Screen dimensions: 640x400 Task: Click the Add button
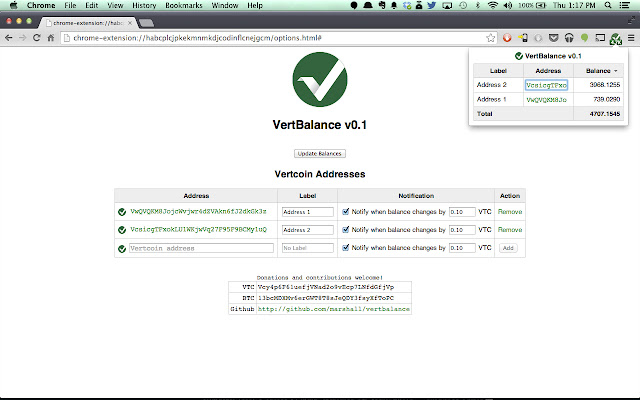point(508,248)
